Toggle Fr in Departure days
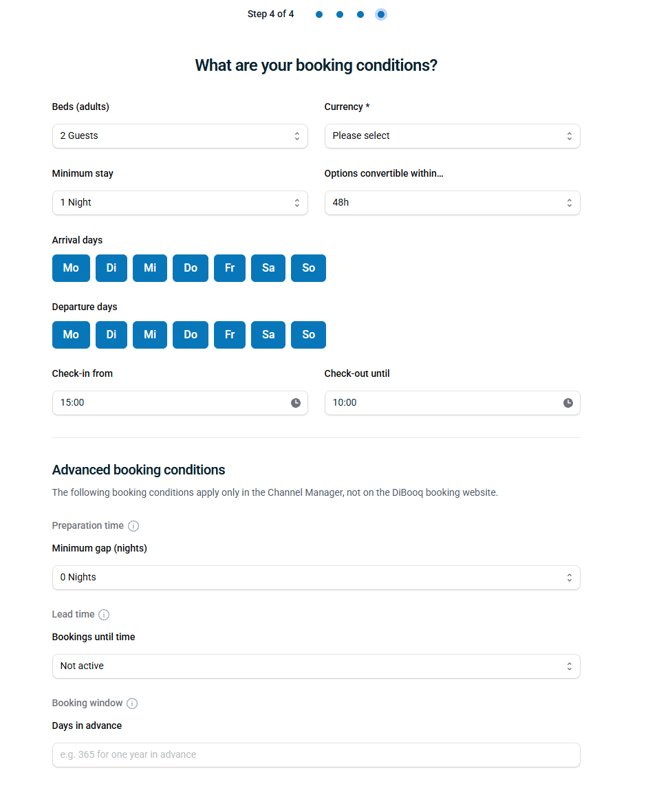Image resolution: width=670 pixels, height=786 pixels. click(x=230, y=335)
